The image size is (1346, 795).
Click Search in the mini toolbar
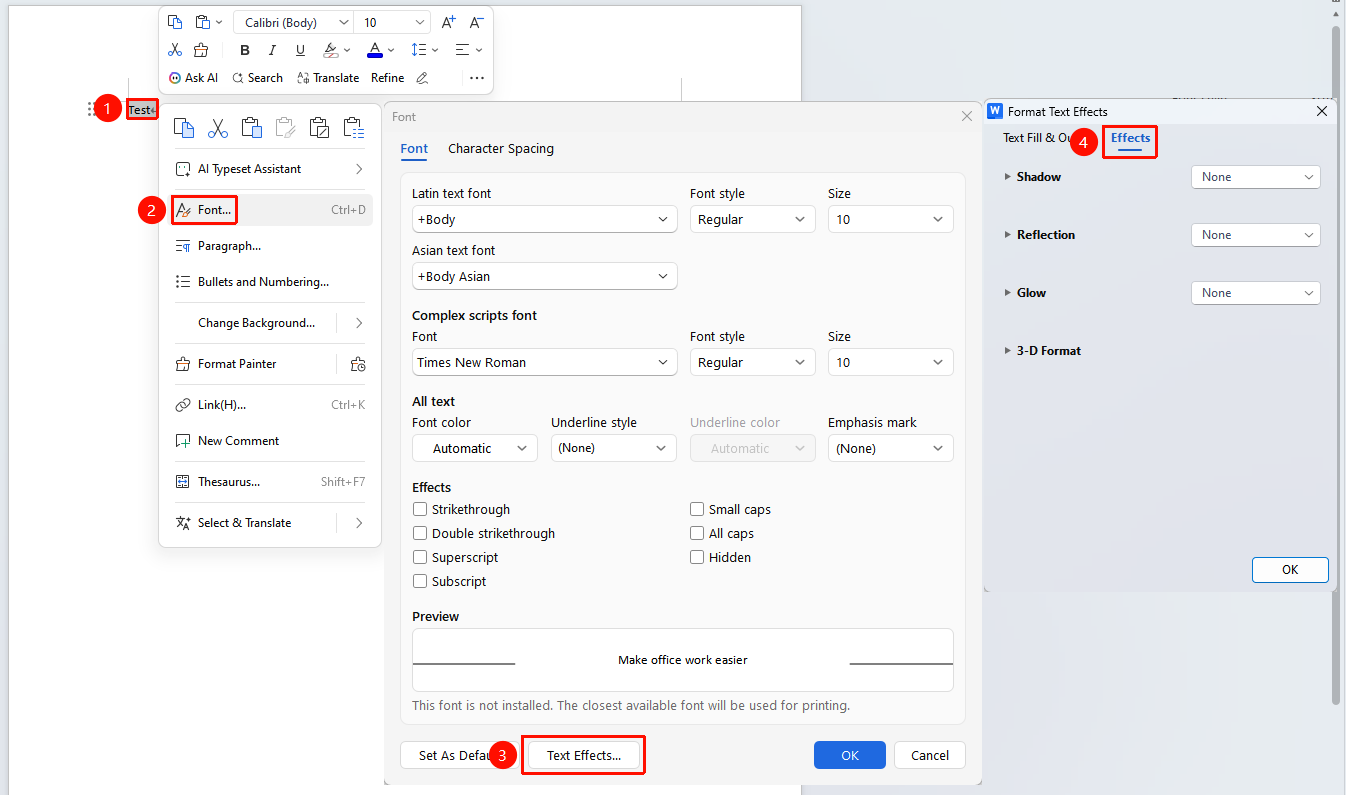tap(257, 78)
